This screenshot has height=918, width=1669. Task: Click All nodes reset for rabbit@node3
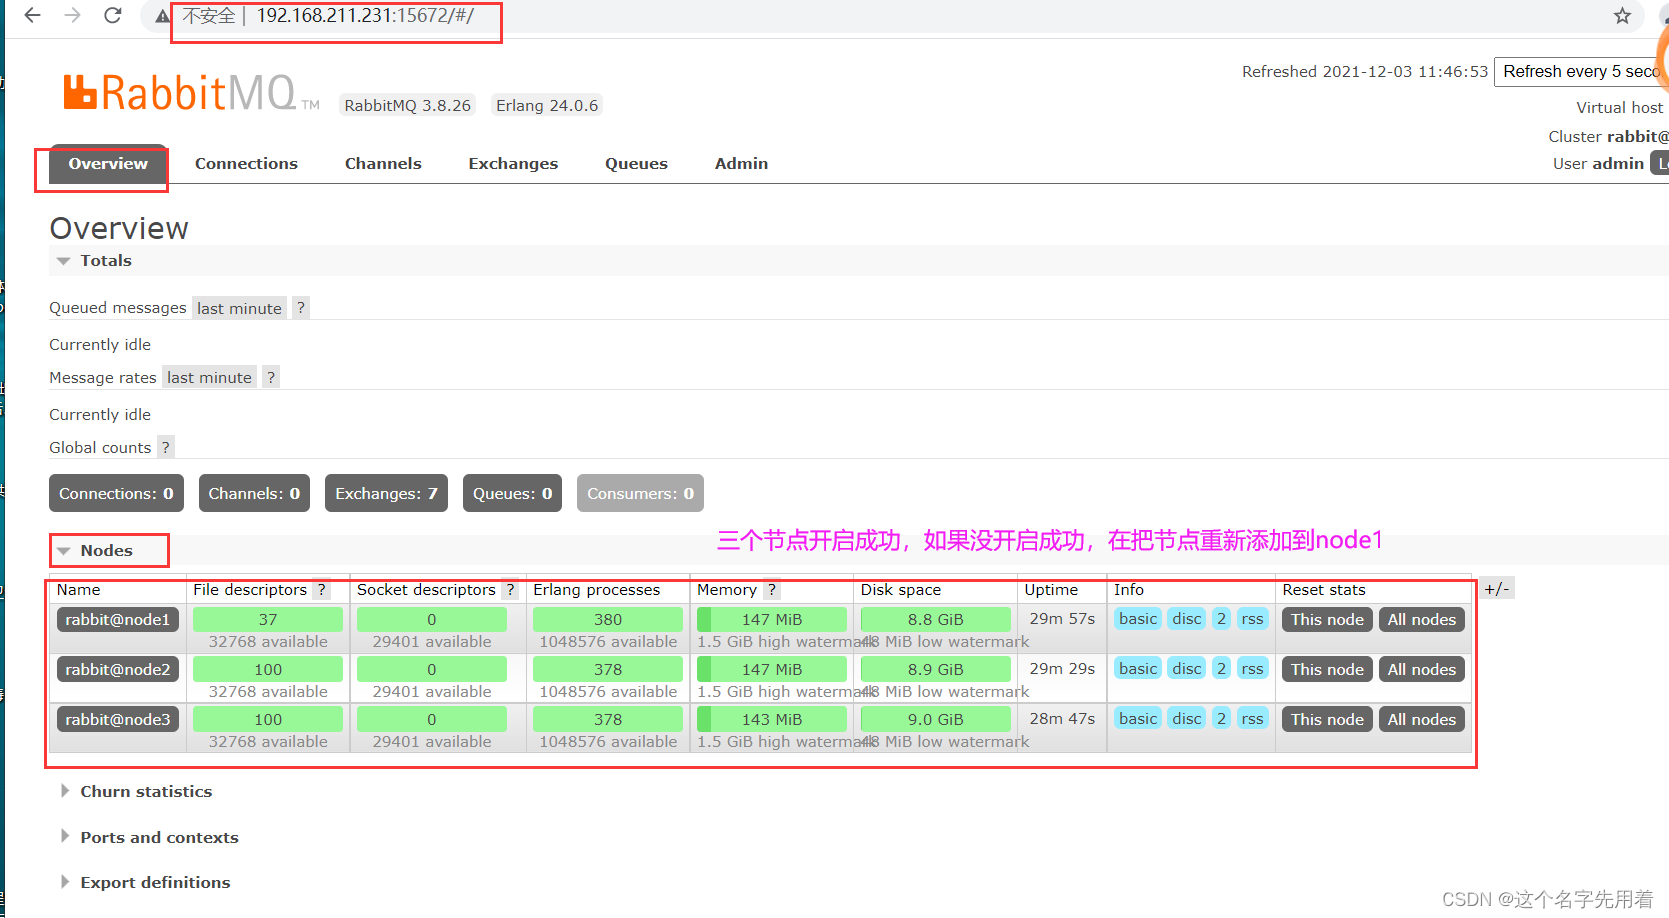(1421, 720)
